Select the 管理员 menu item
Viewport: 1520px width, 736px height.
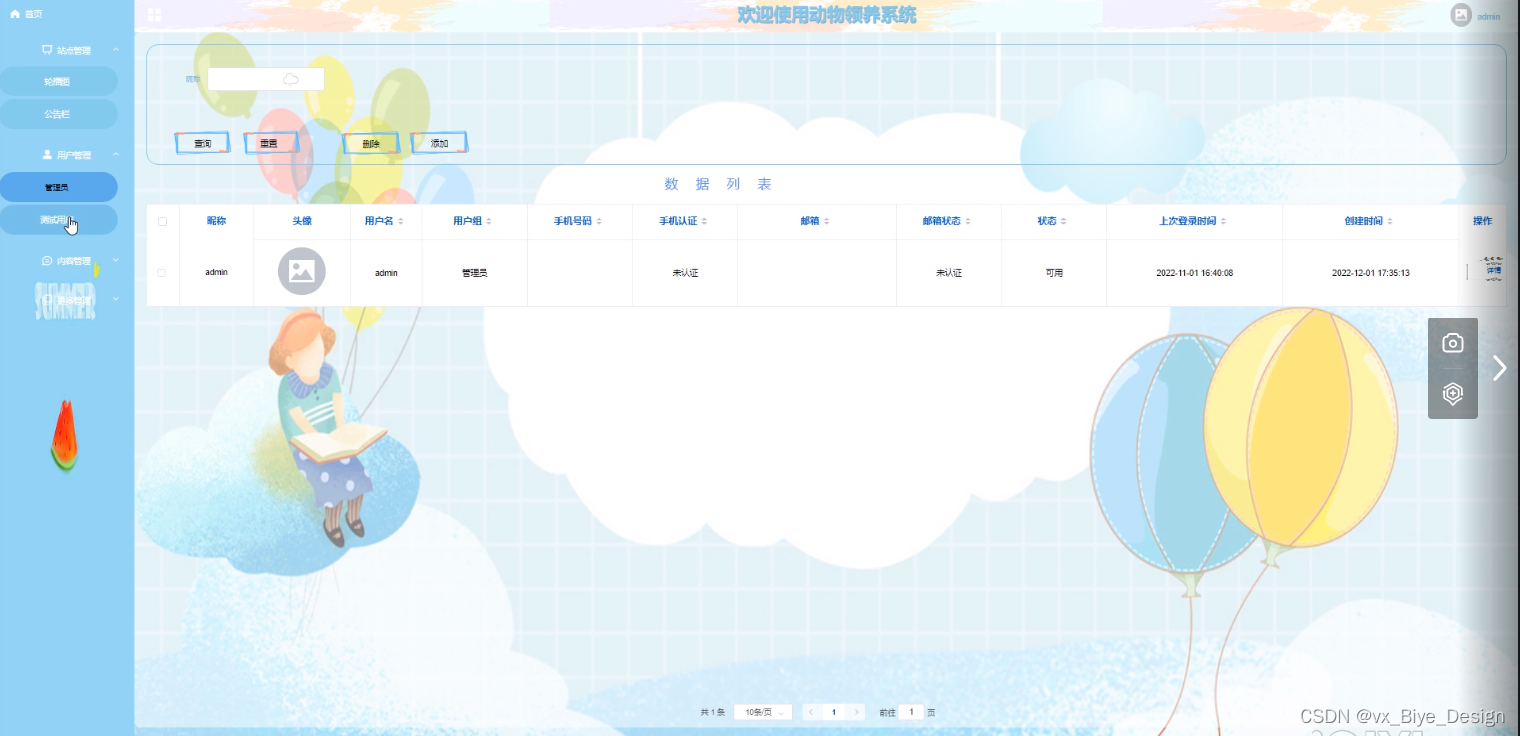coord(59,187)
